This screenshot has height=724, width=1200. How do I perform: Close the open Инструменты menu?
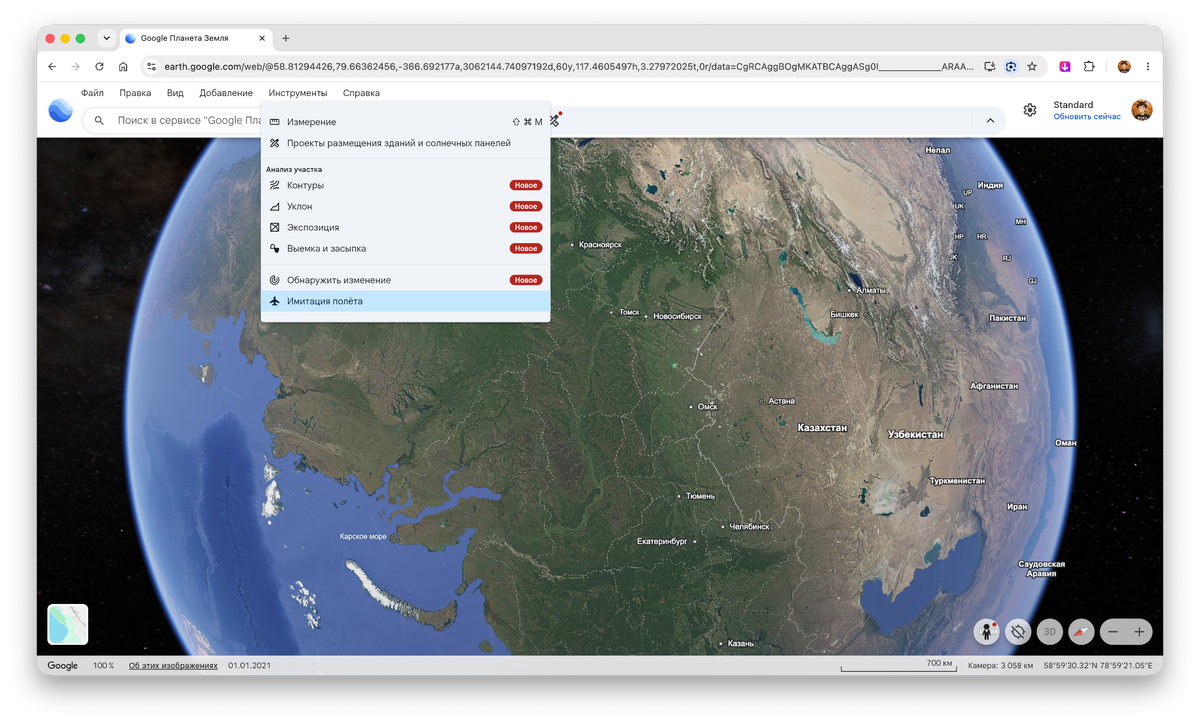click(298, 93)
